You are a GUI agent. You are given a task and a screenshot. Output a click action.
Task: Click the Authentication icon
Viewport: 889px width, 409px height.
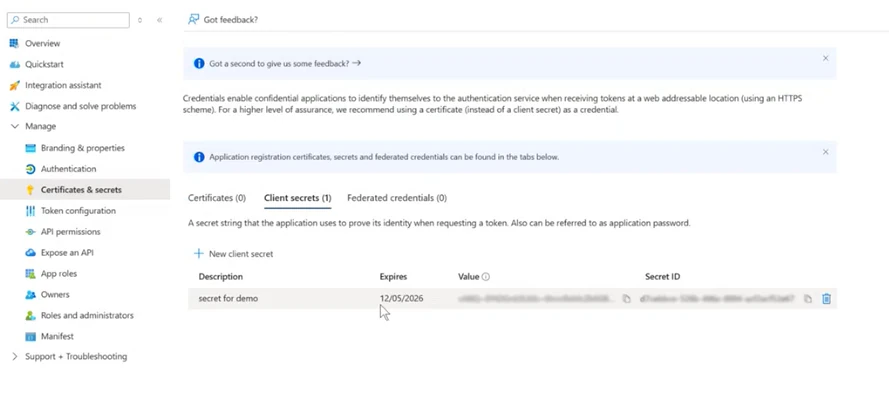tap(31, 169)
